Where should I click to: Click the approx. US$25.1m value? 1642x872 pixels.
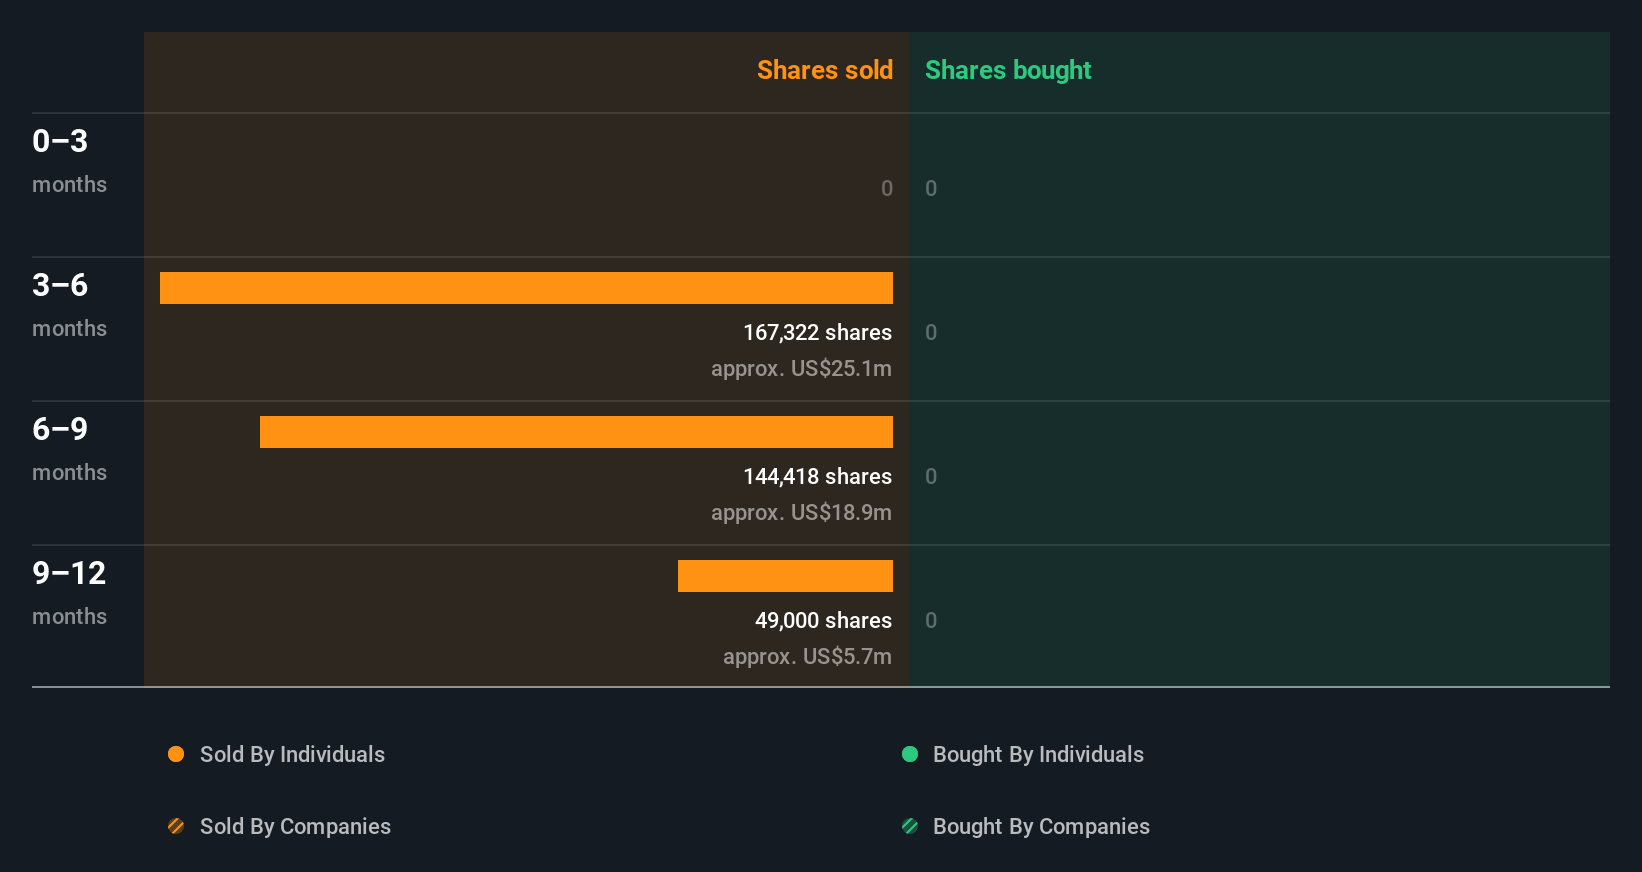coord(801,369)
